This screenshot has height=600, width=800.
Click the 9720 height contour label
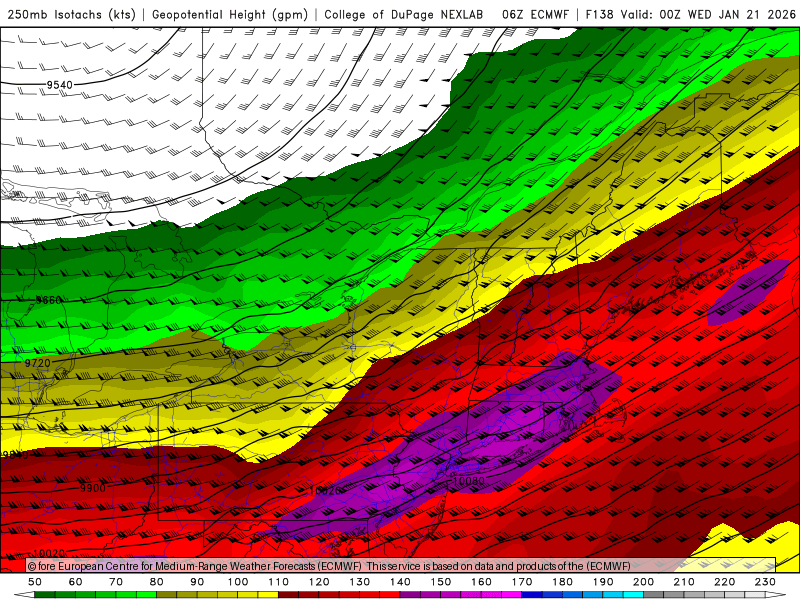pyautogui.click(x=38, y=363)
